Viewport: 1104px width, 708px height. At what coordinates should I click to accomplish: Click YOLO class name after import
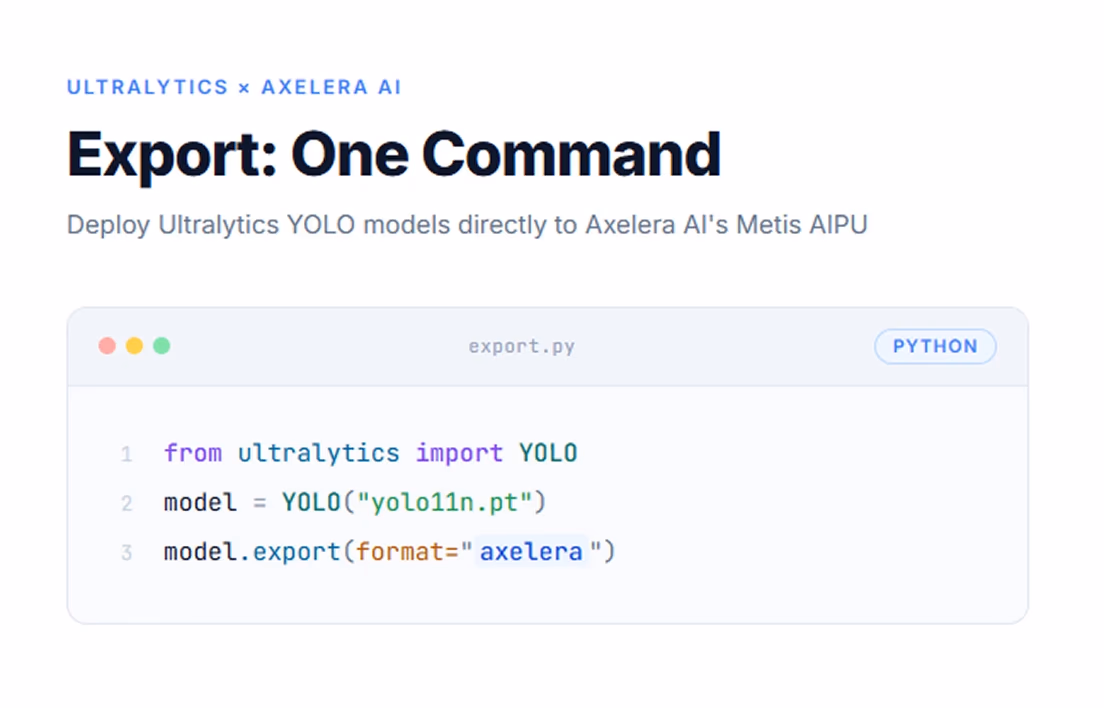point(548,453)
